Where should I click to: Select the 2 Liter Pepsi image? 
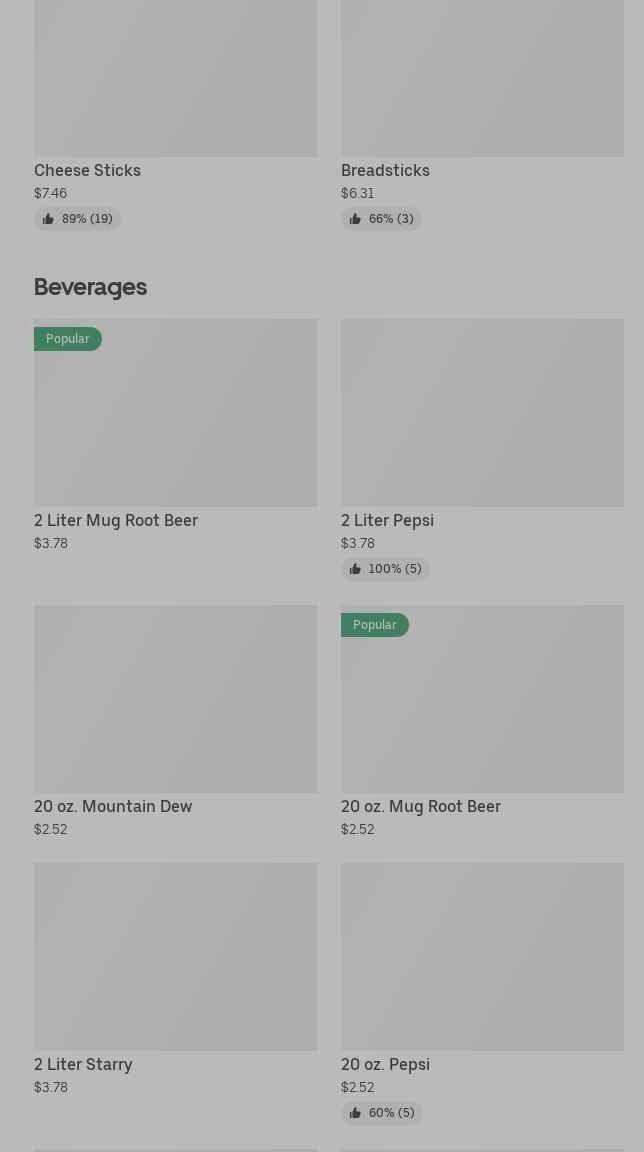pos(482,412)
